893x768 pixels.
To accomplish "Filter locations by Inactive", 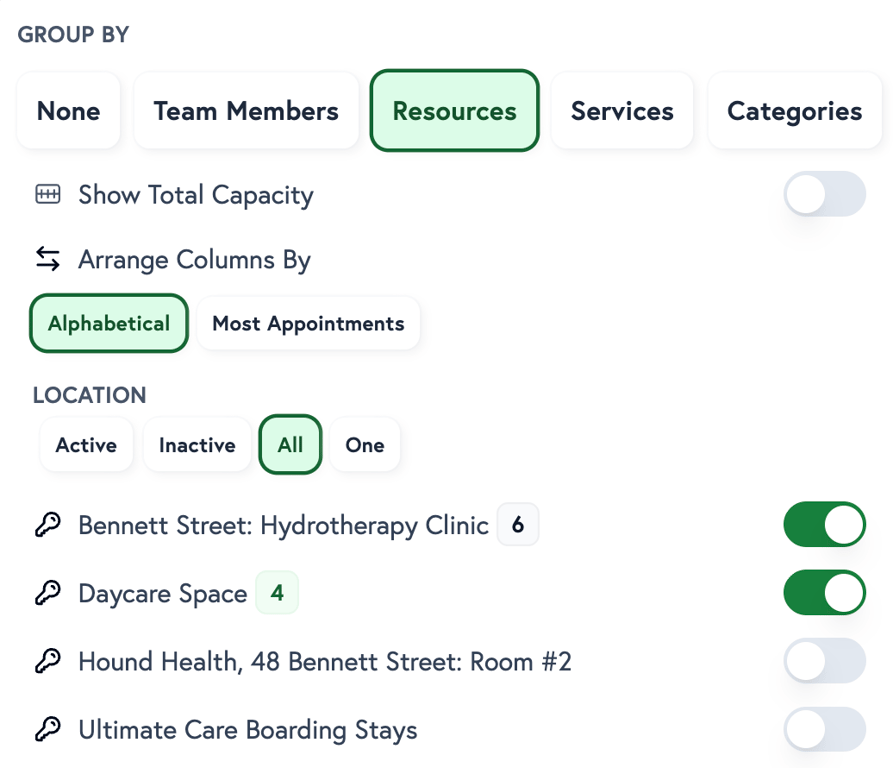I will point(197,445).
